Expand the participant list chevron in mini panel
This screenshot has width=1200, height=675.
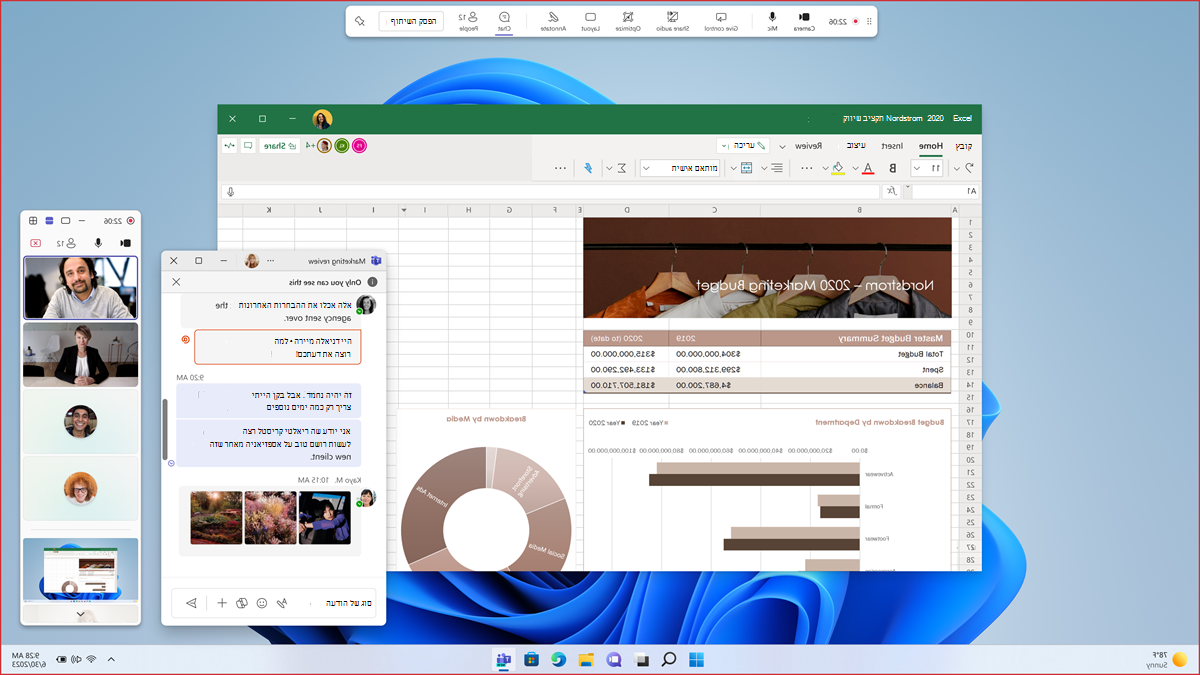pos(80,615)
